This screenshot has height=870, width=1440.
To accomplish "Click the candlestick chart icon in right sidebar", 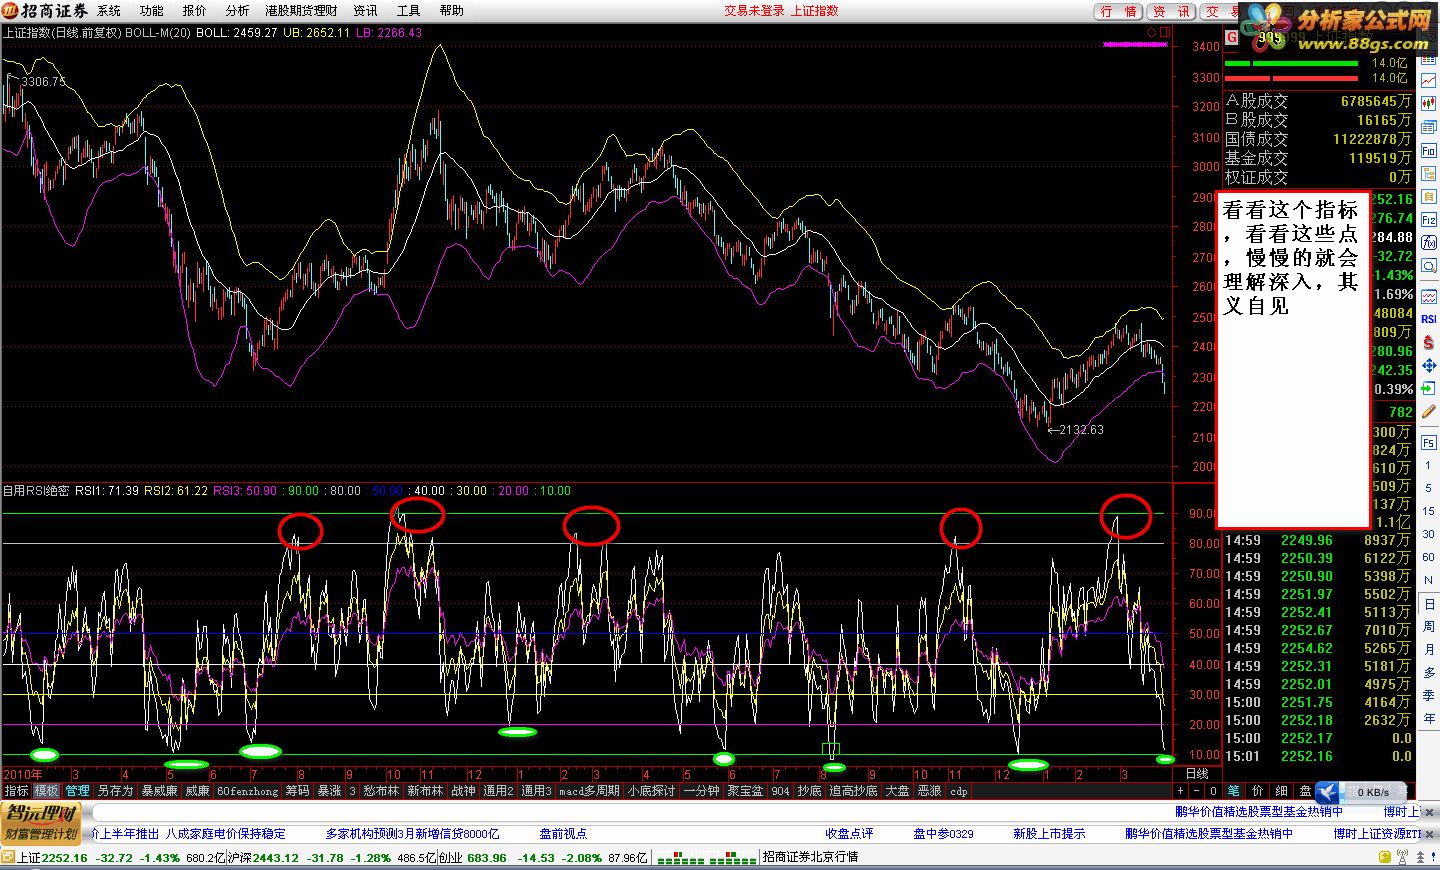I will coord(1429,102).
